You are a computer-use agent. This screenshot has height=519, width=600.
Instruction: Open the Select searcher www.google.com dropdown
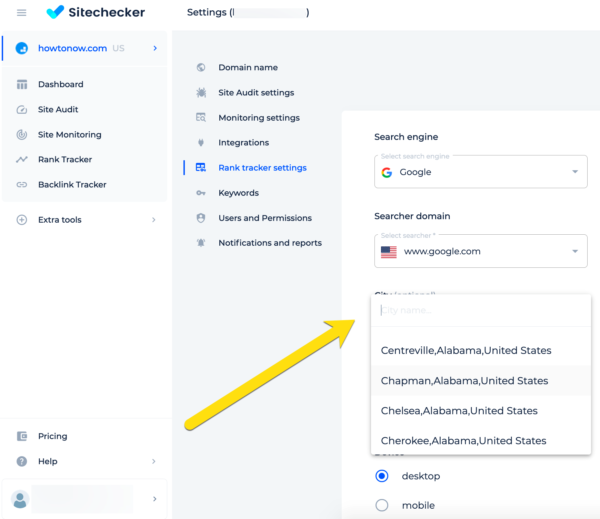coord(481,251)
